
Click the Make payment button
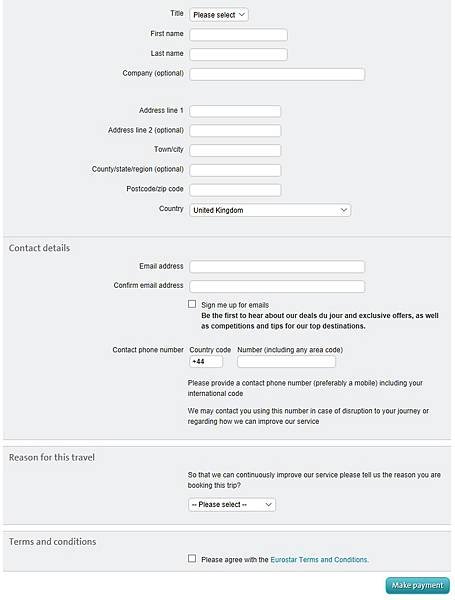coord(417,585)
